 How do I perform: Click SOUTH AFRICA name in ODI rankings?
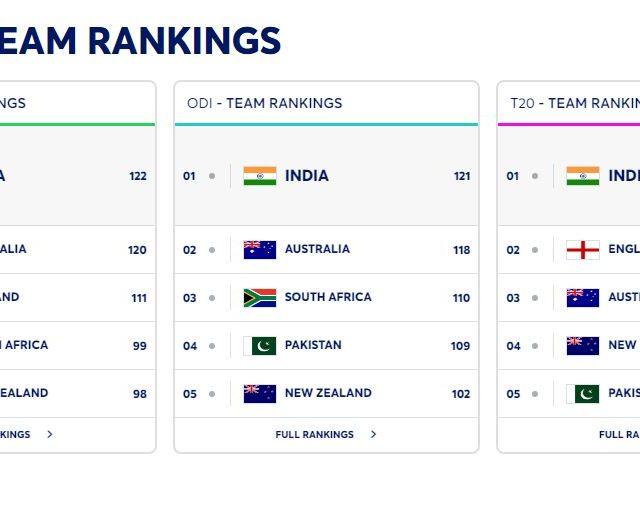coord(328,297)
